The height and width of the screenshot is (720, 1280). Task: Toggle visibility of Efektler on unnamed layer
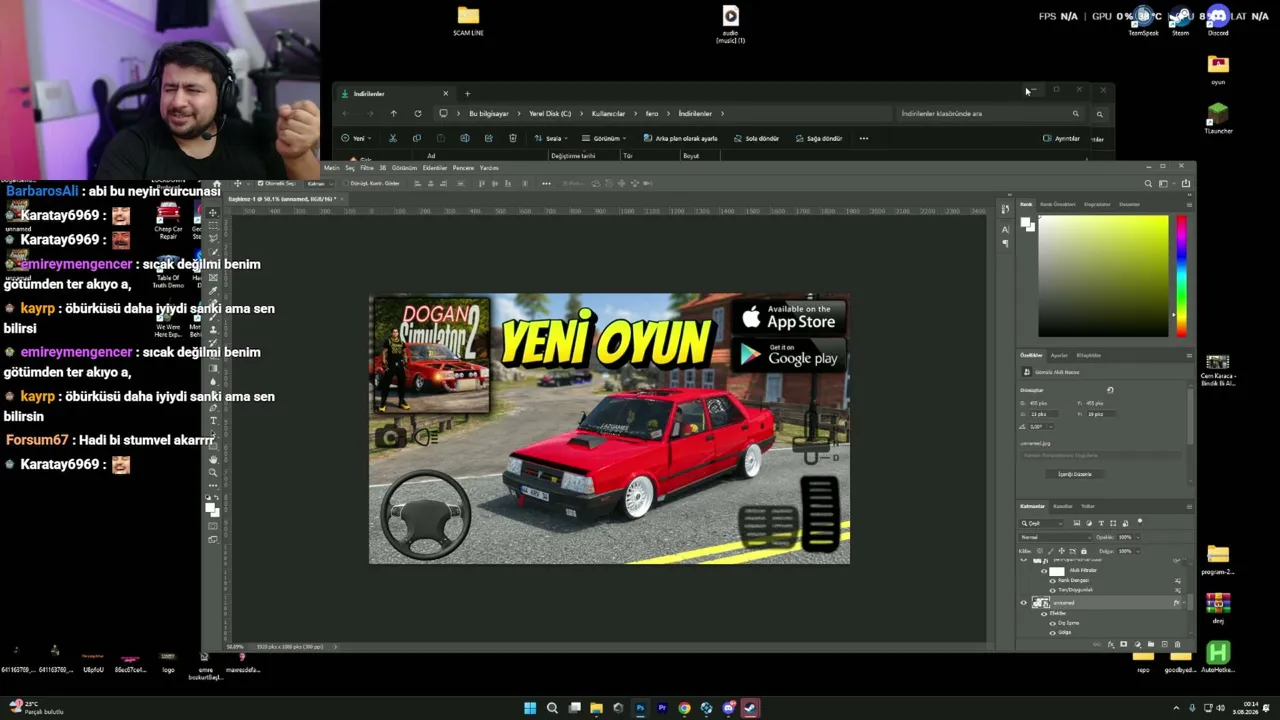pos(1045,613)
